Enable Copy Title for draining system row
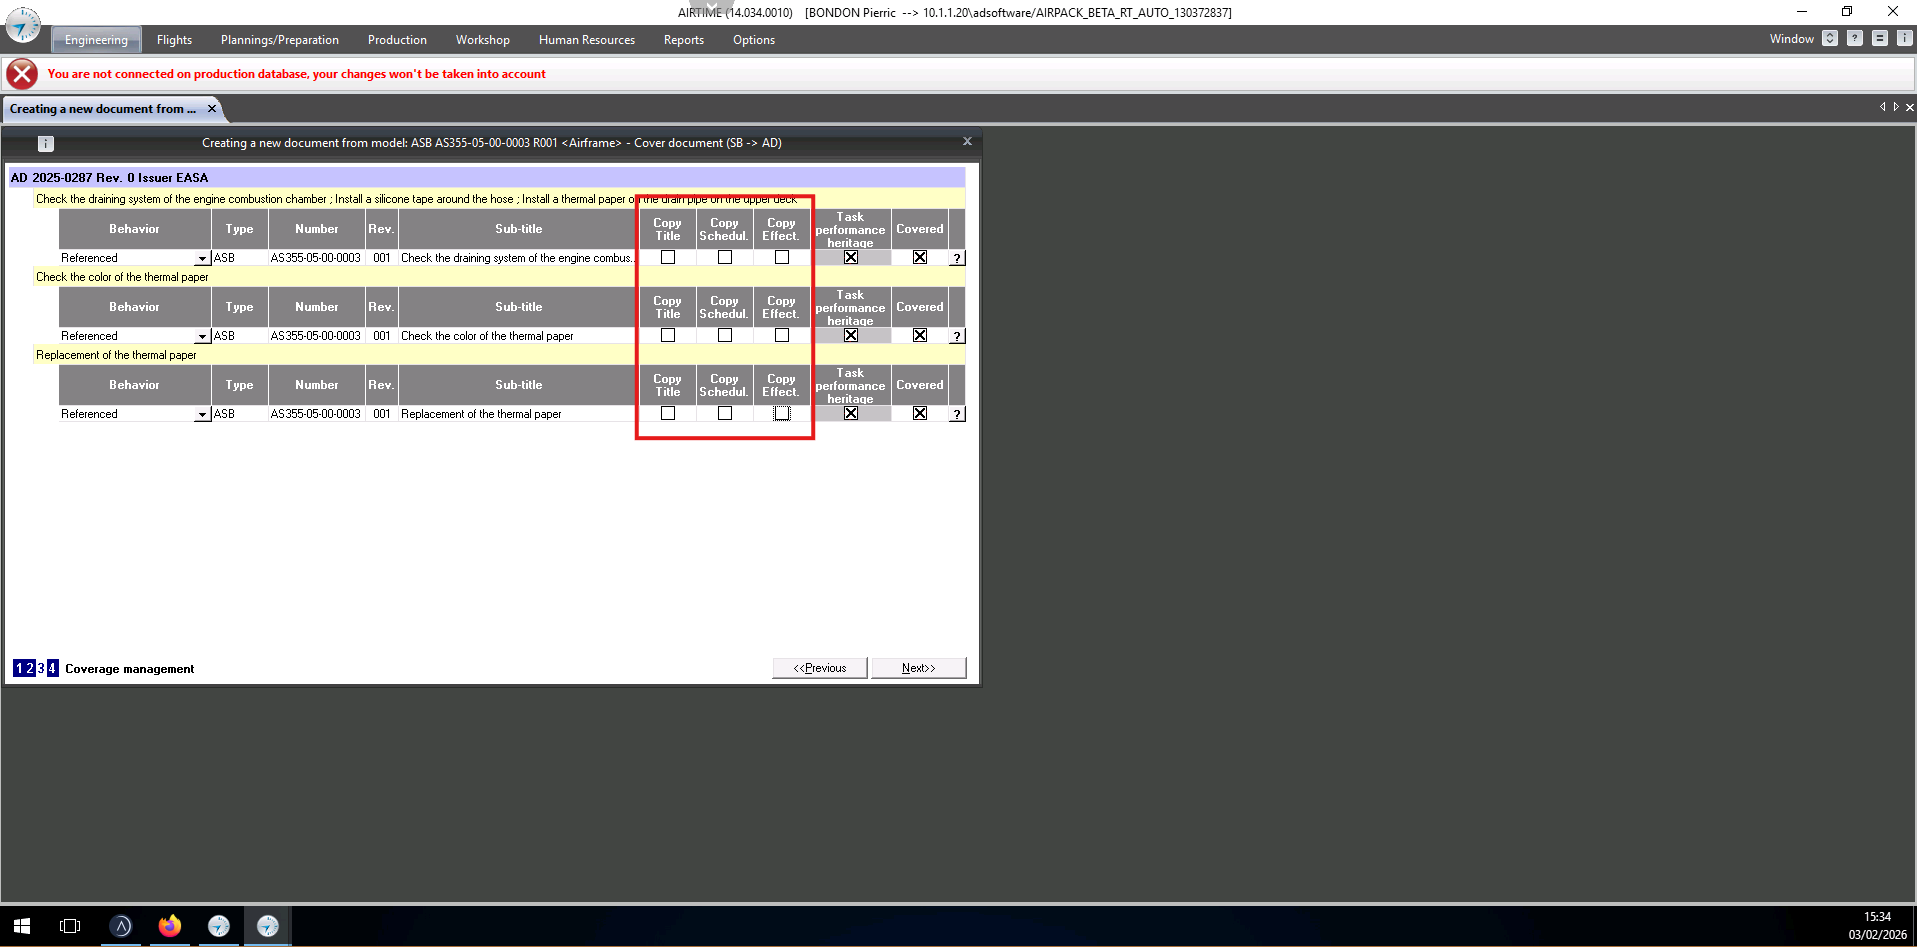The height and width of the screenshot is (947, 1917). [x=668, y=258]
